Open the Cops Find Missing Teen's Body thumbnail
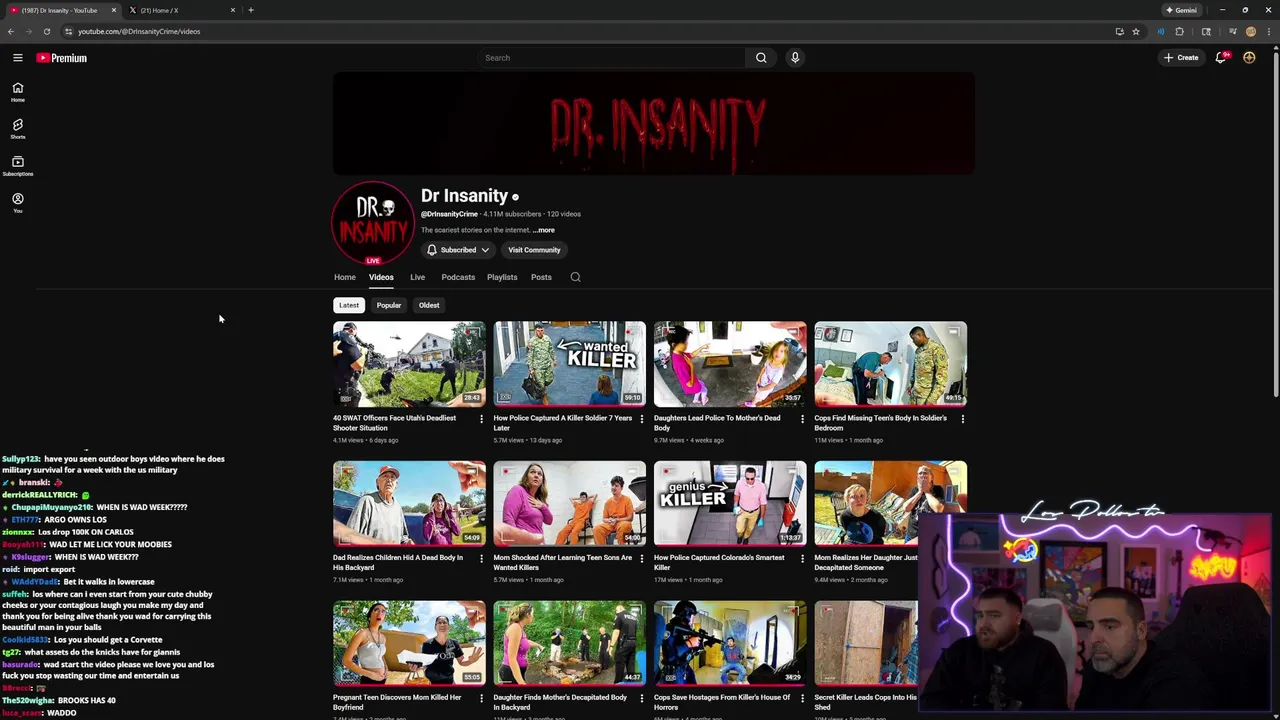 890,363
